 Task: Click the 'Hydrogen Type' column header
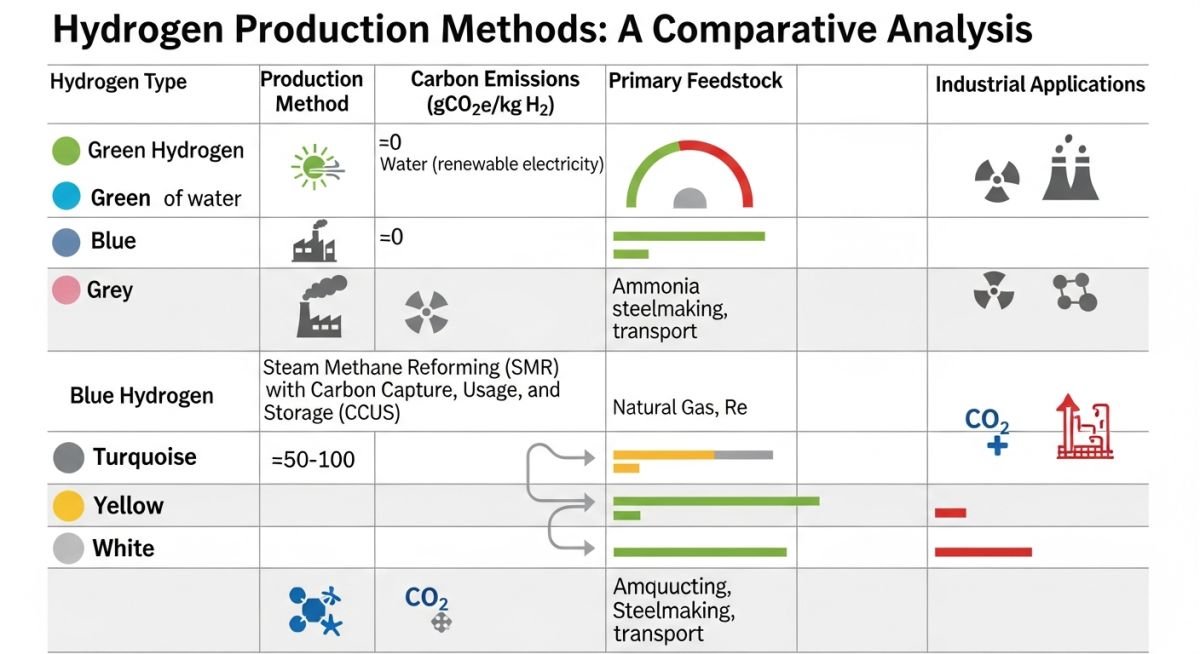[118, 82]
